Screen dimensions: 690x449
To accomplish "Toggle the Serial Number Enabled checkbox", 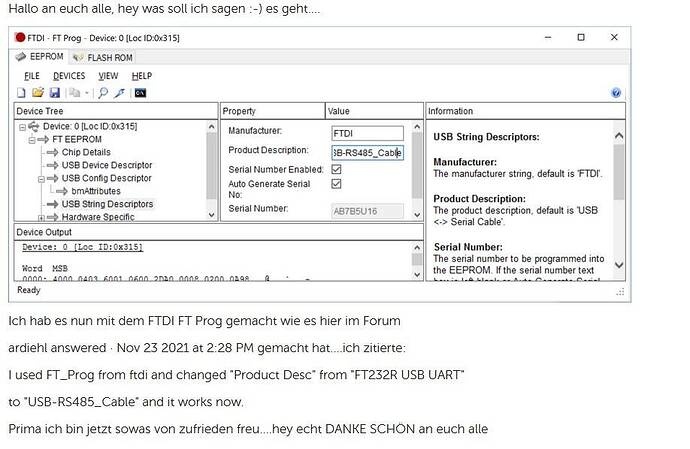I will coord(336,169).
